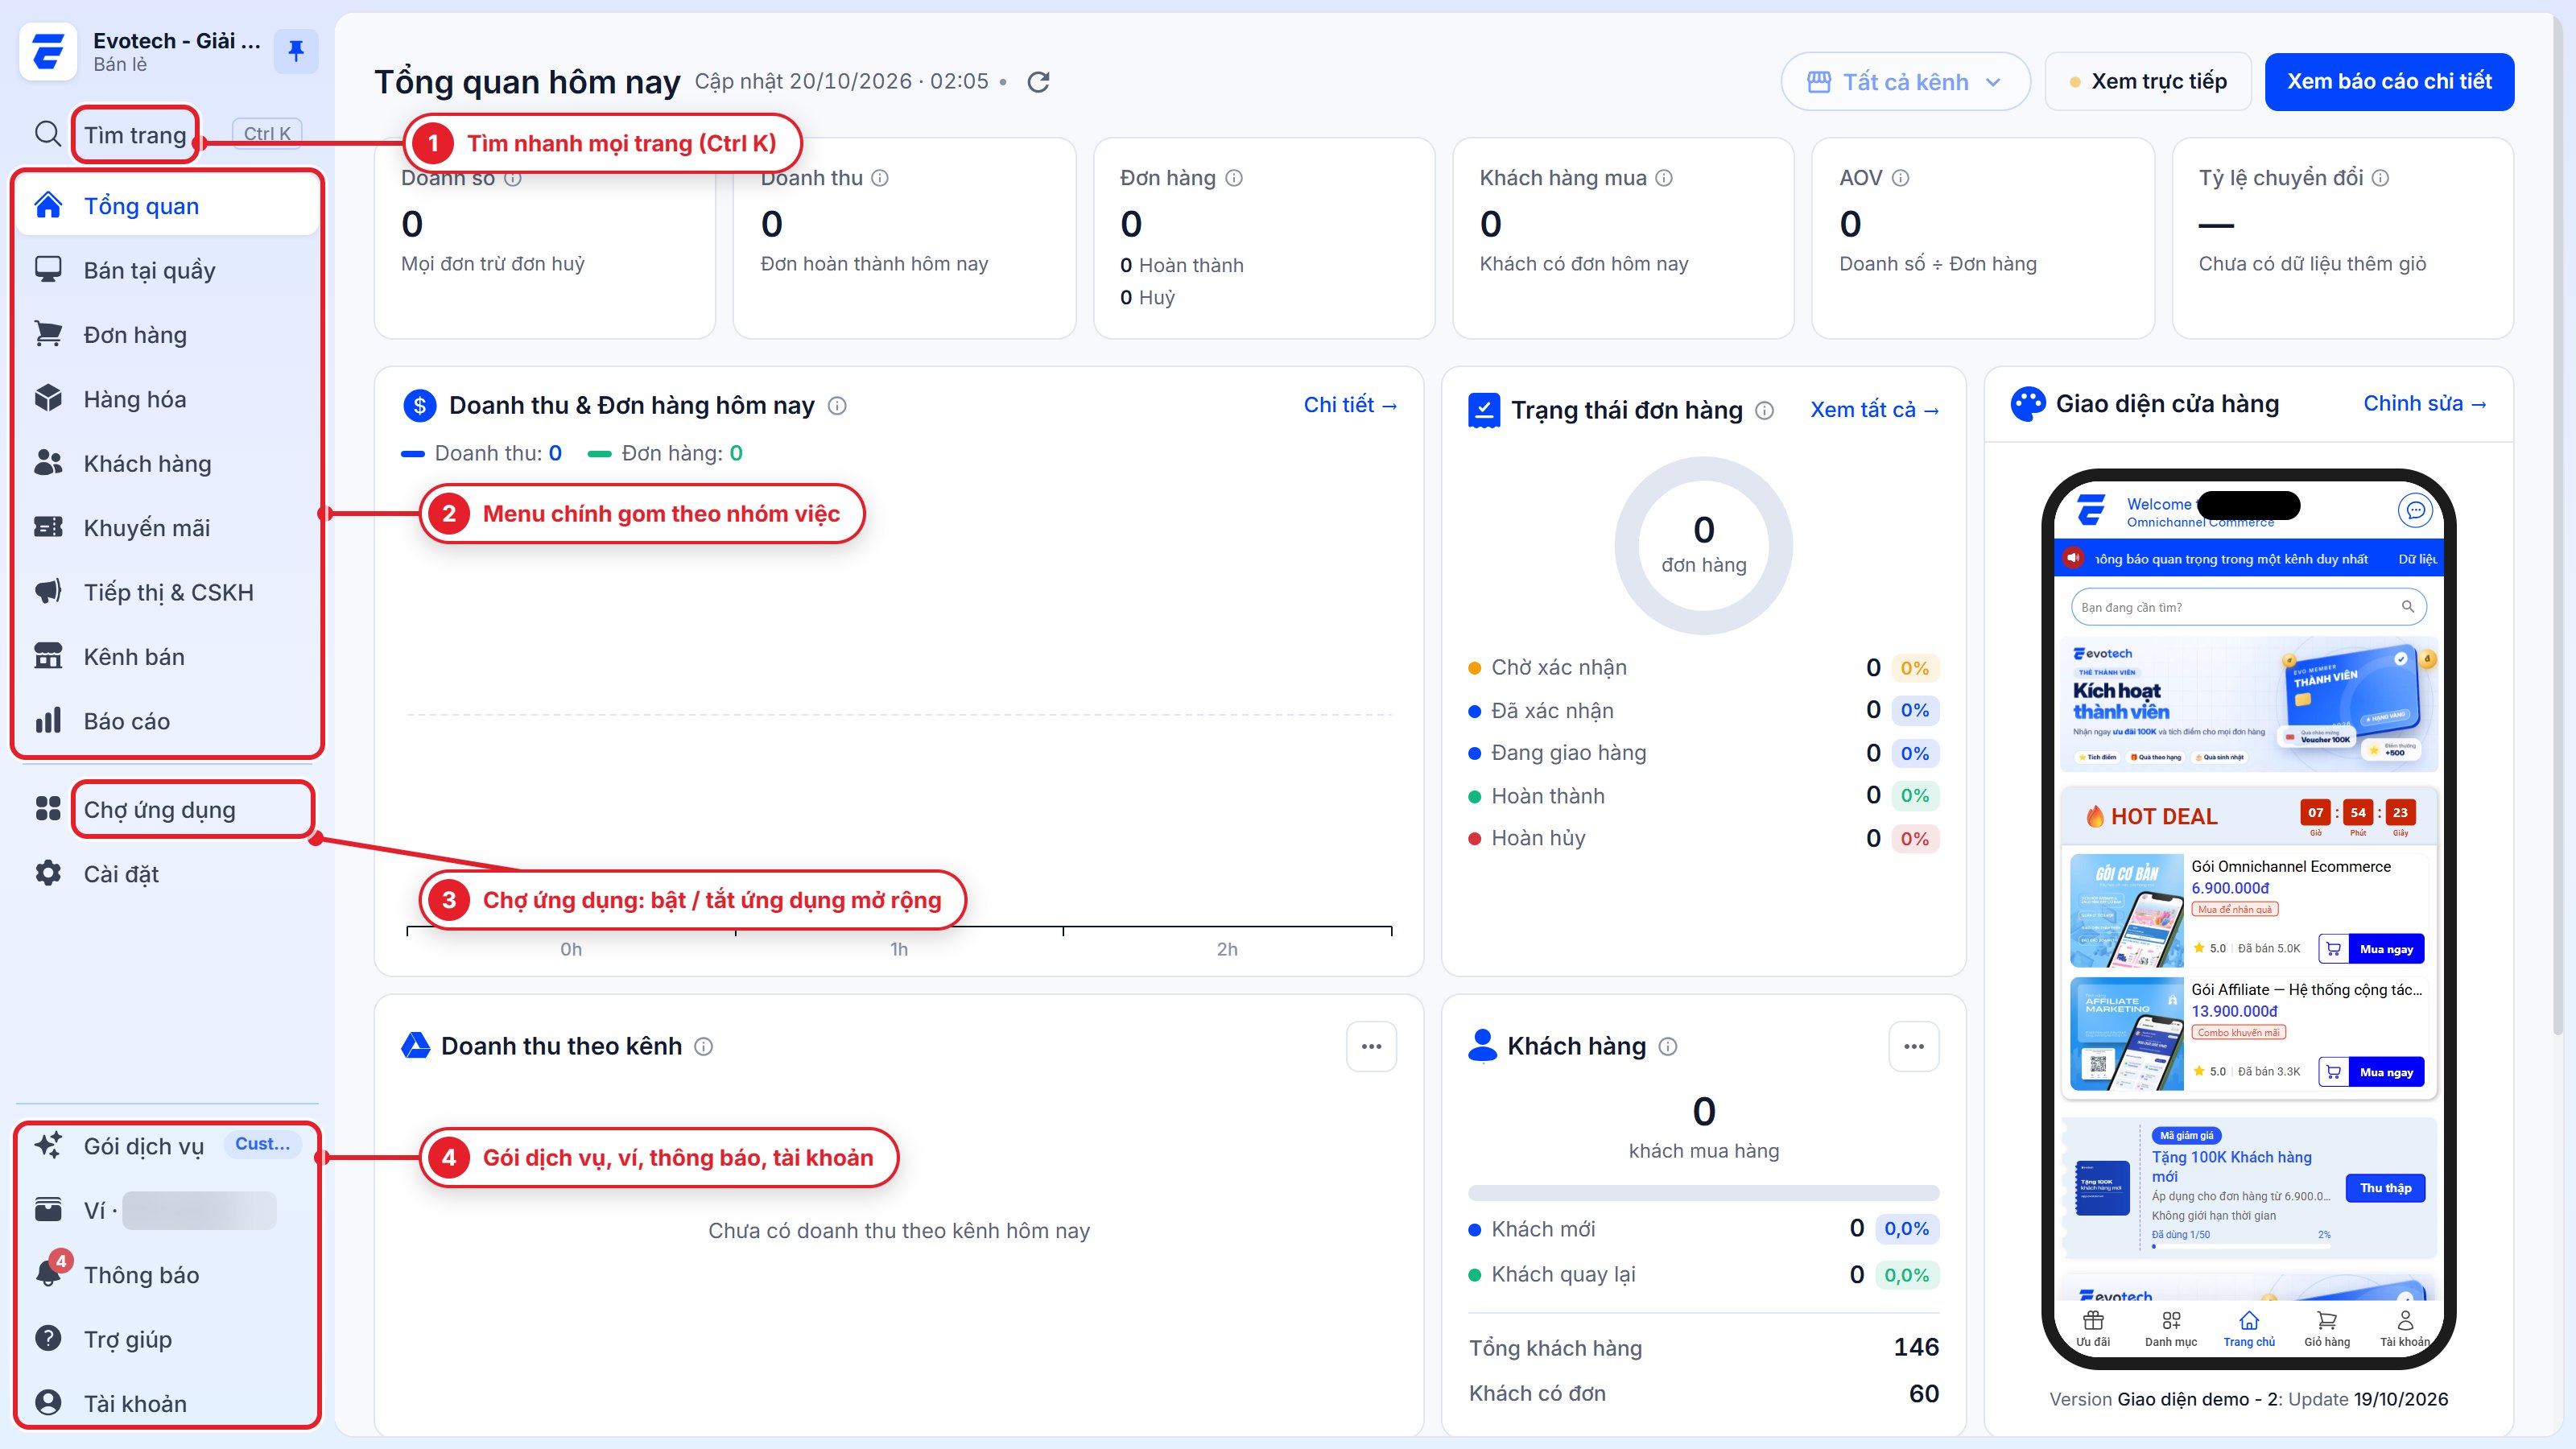Click the info icon beside AOV
The image size is (2576, 1449).
point(1901,178)
